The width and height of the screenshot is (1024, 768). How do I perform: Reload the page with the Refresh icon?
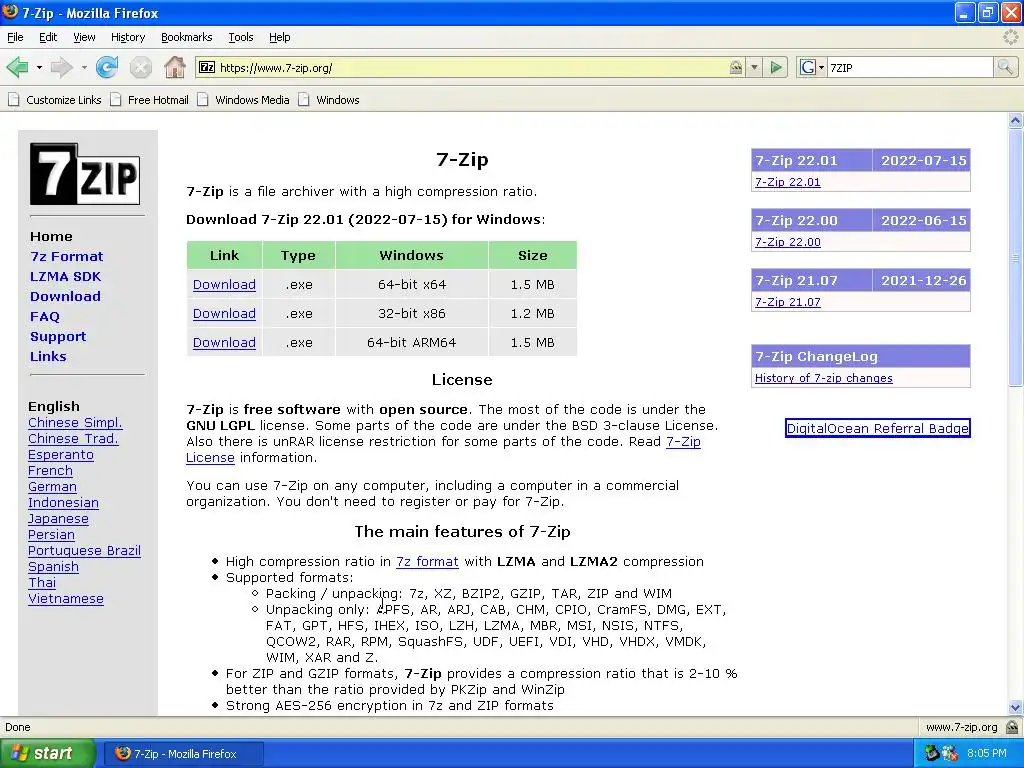coord(107,67)
